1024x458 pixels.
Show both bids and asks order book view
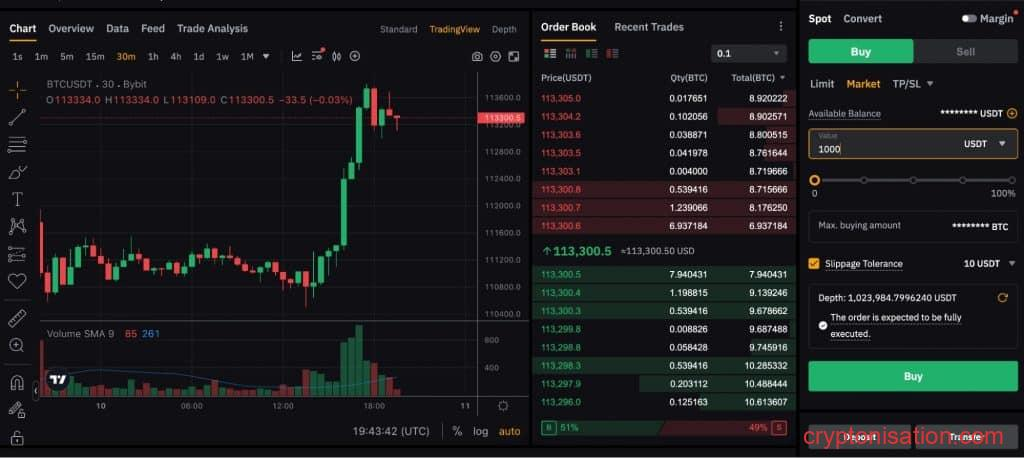tap(550, 54)
